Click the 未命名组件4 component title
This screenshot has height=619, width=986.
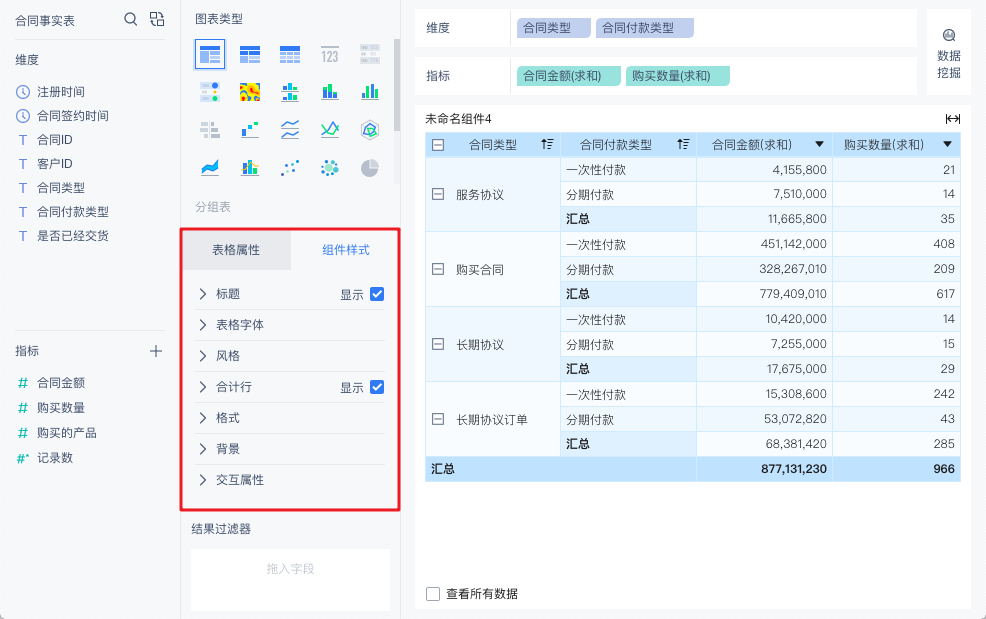tap(458, 119)
